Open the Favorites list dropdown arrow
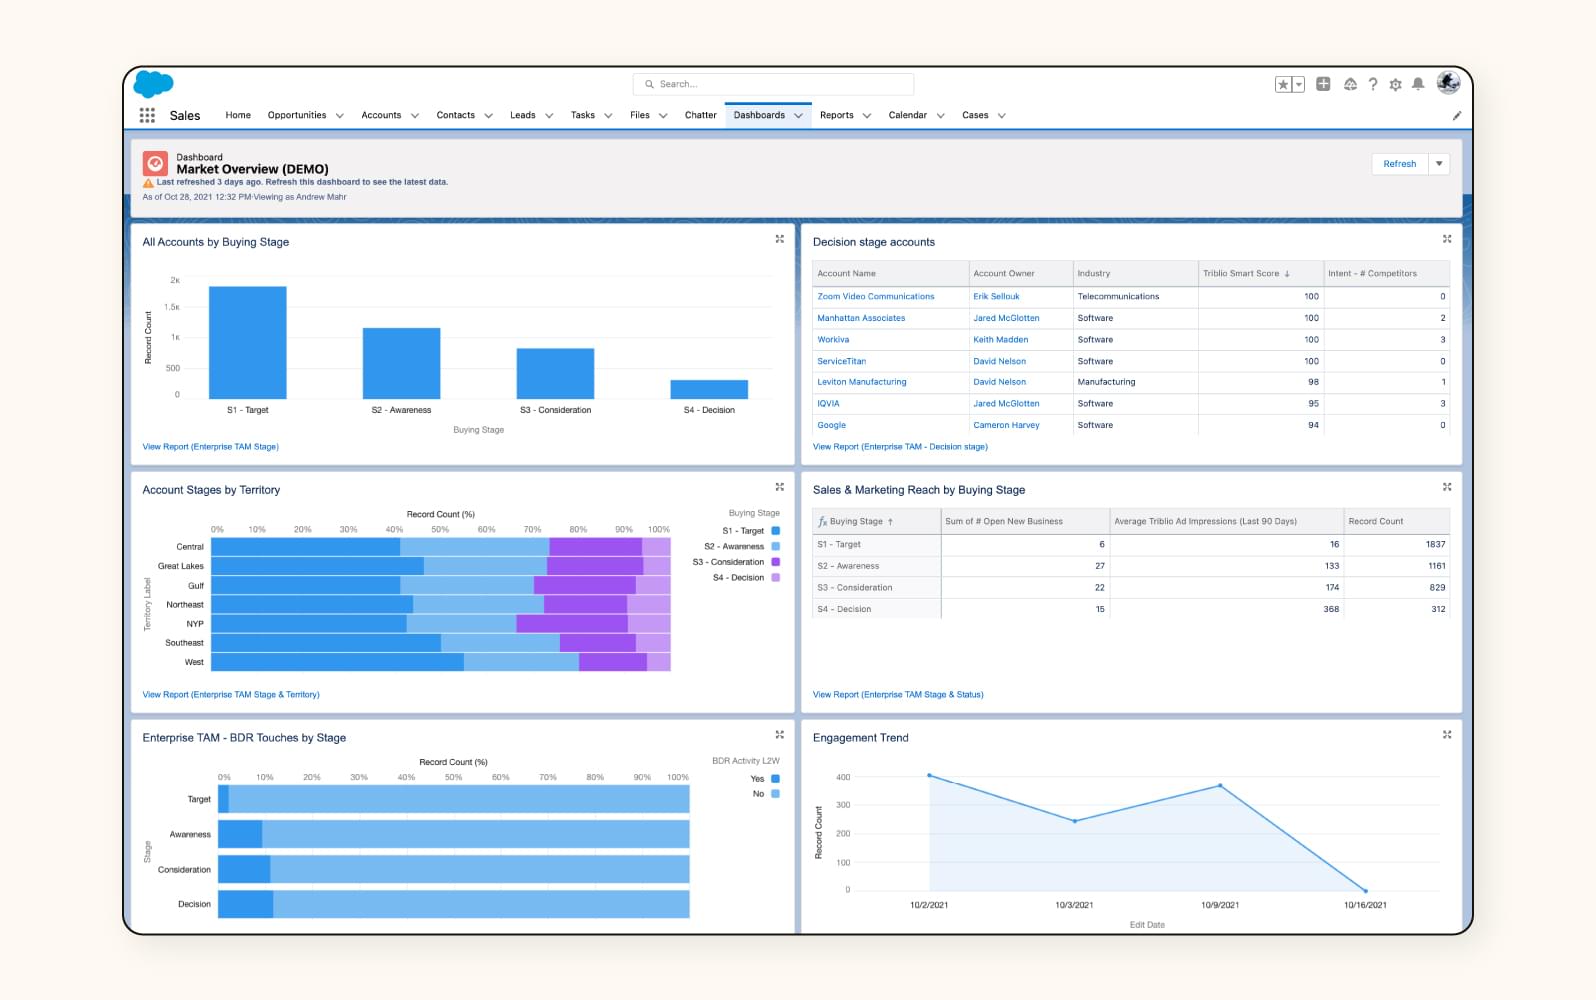This screenshot has width=1596, height=1000. 1299,85
